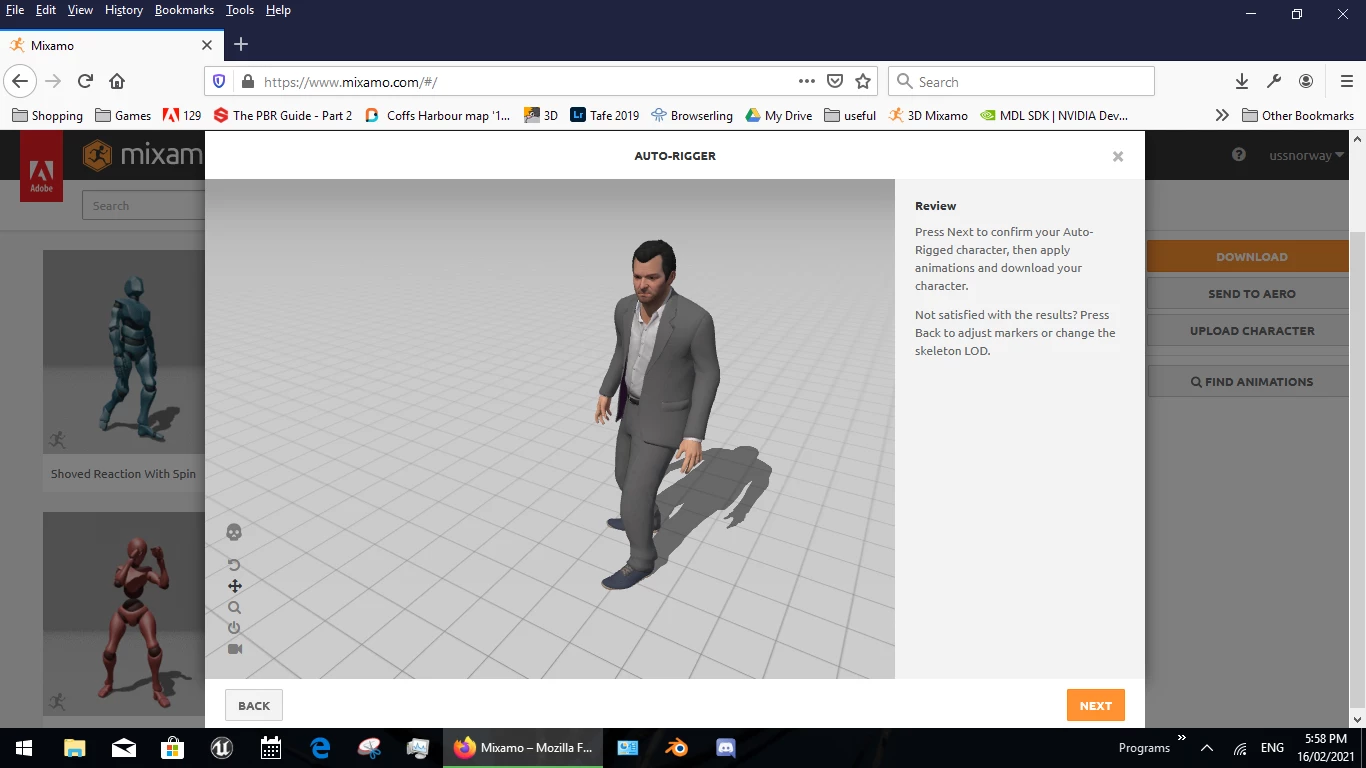Open the Bookmarks menu
Screen dimensions: 1366x768
(184, 10)
